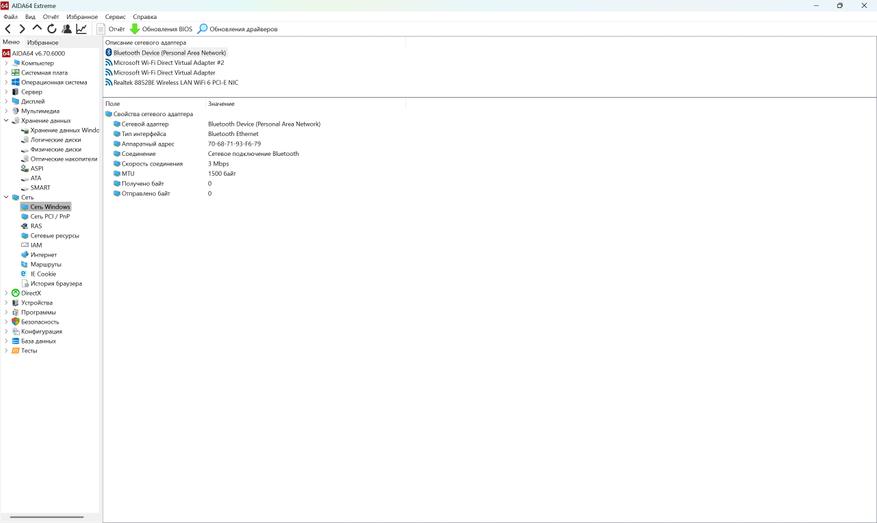The height and width of the screenshot is (523, 877).
Task: Create a report via Отчёт toolbar button
Action: pyautogui.click(x=111, y=29)
